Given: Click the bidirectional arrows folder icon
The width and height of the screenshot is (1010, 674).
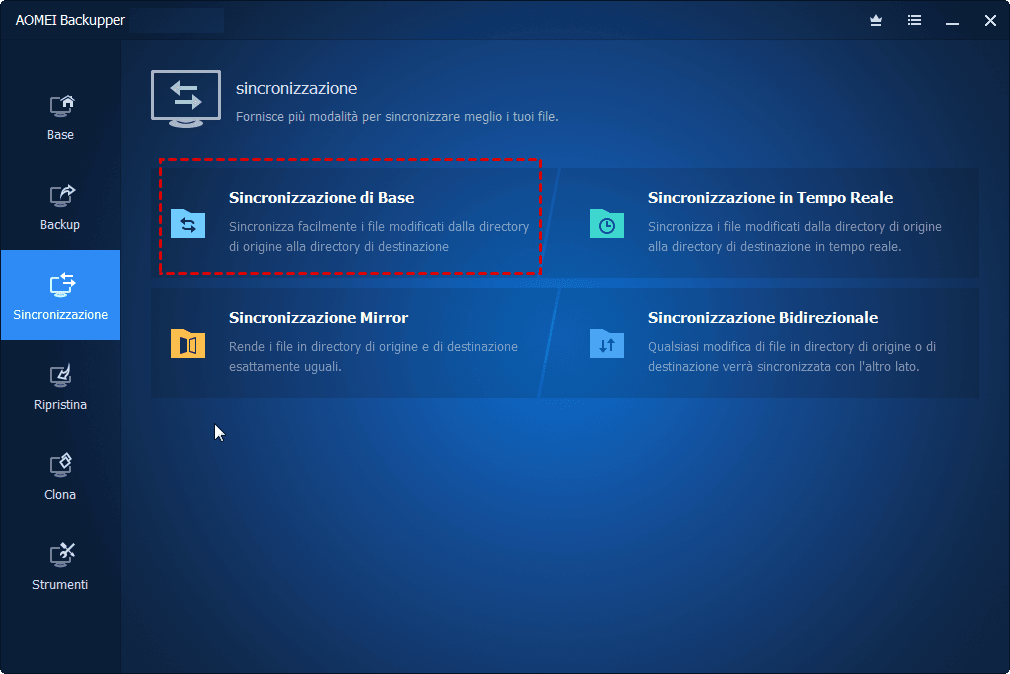Looking at the screenshot, I should pos(607,343).
